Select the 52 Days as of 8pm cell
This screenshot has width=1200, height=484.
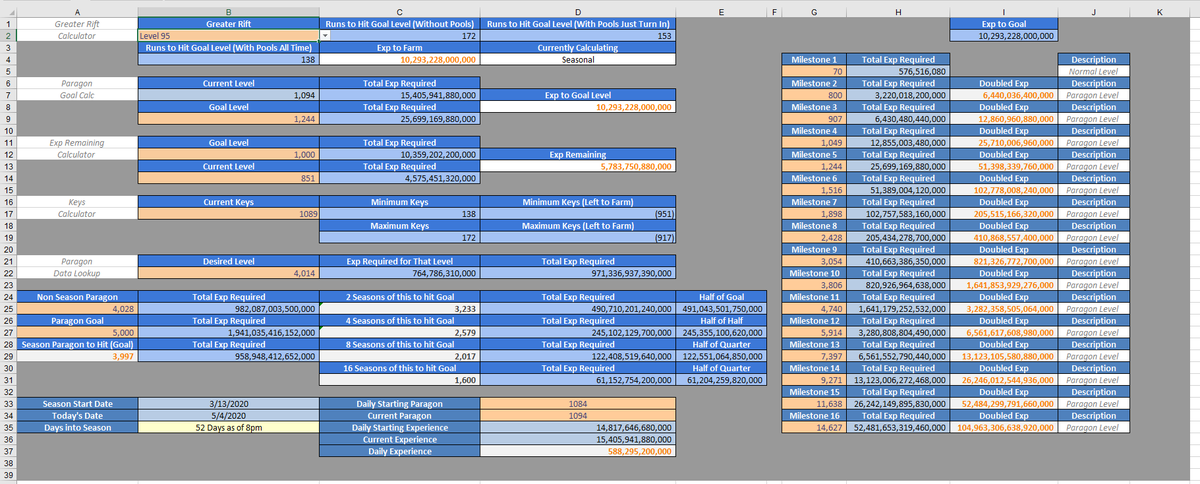pos(227,427)
